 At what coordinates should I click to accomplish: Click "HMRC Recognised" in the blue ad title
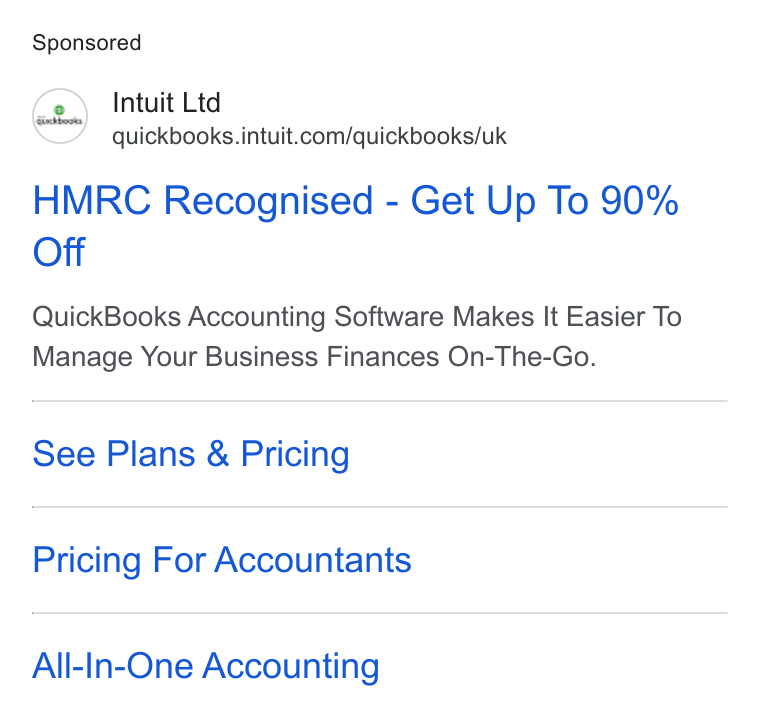point(203,201)
